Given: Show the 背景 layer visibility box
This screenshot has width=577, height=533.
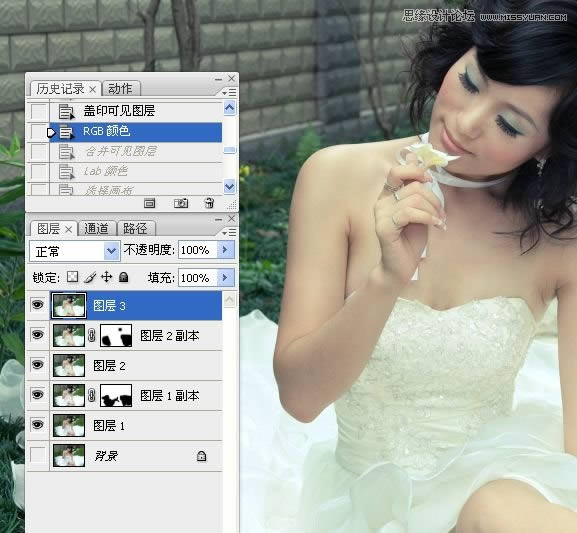Looking at the screenshot, I should (38, 455).
